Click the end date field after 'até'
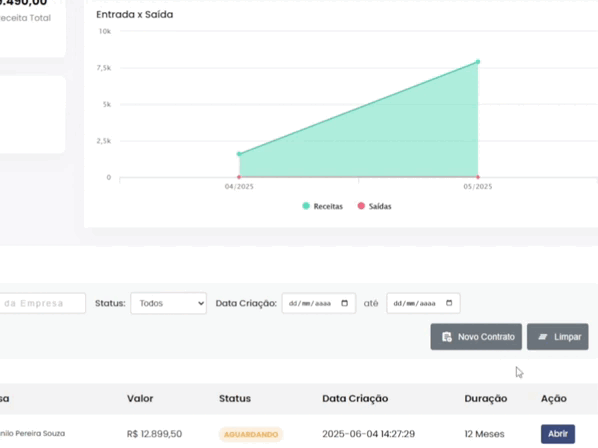598x448 pixels. (423, 303)
